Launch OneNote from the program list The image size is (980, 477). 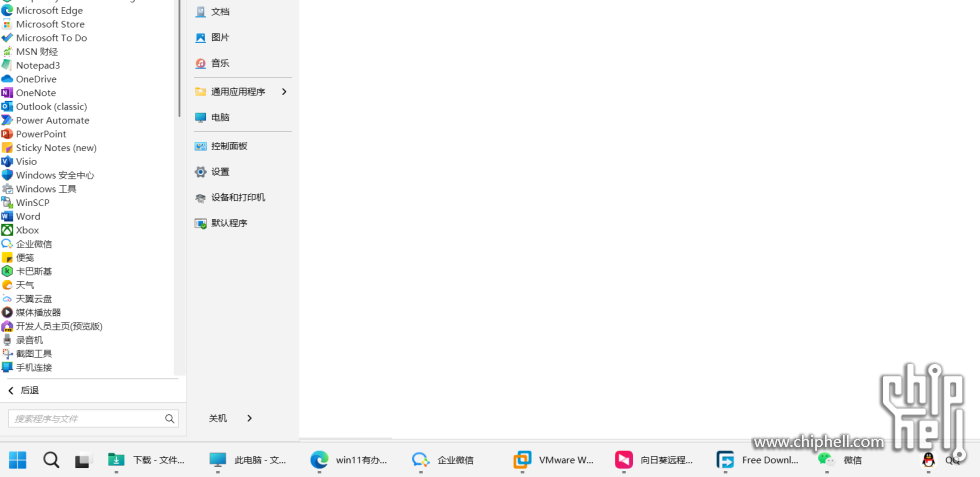coord(29,93)
